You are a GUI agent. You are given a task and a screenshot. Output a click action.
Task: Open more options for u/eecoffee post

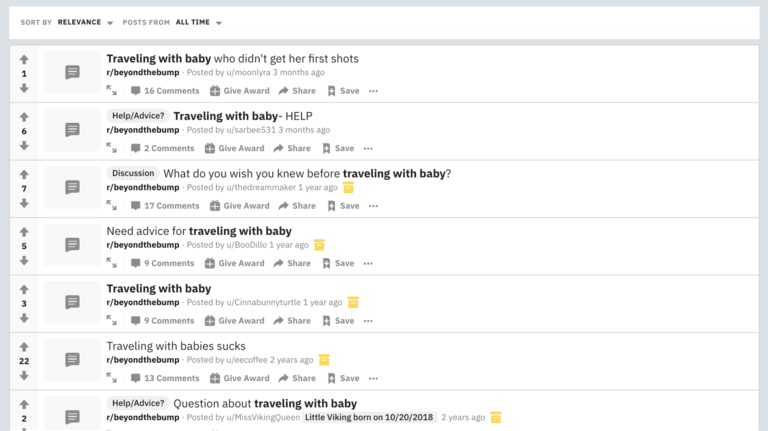pyautogui.click(x=373, y=378)
